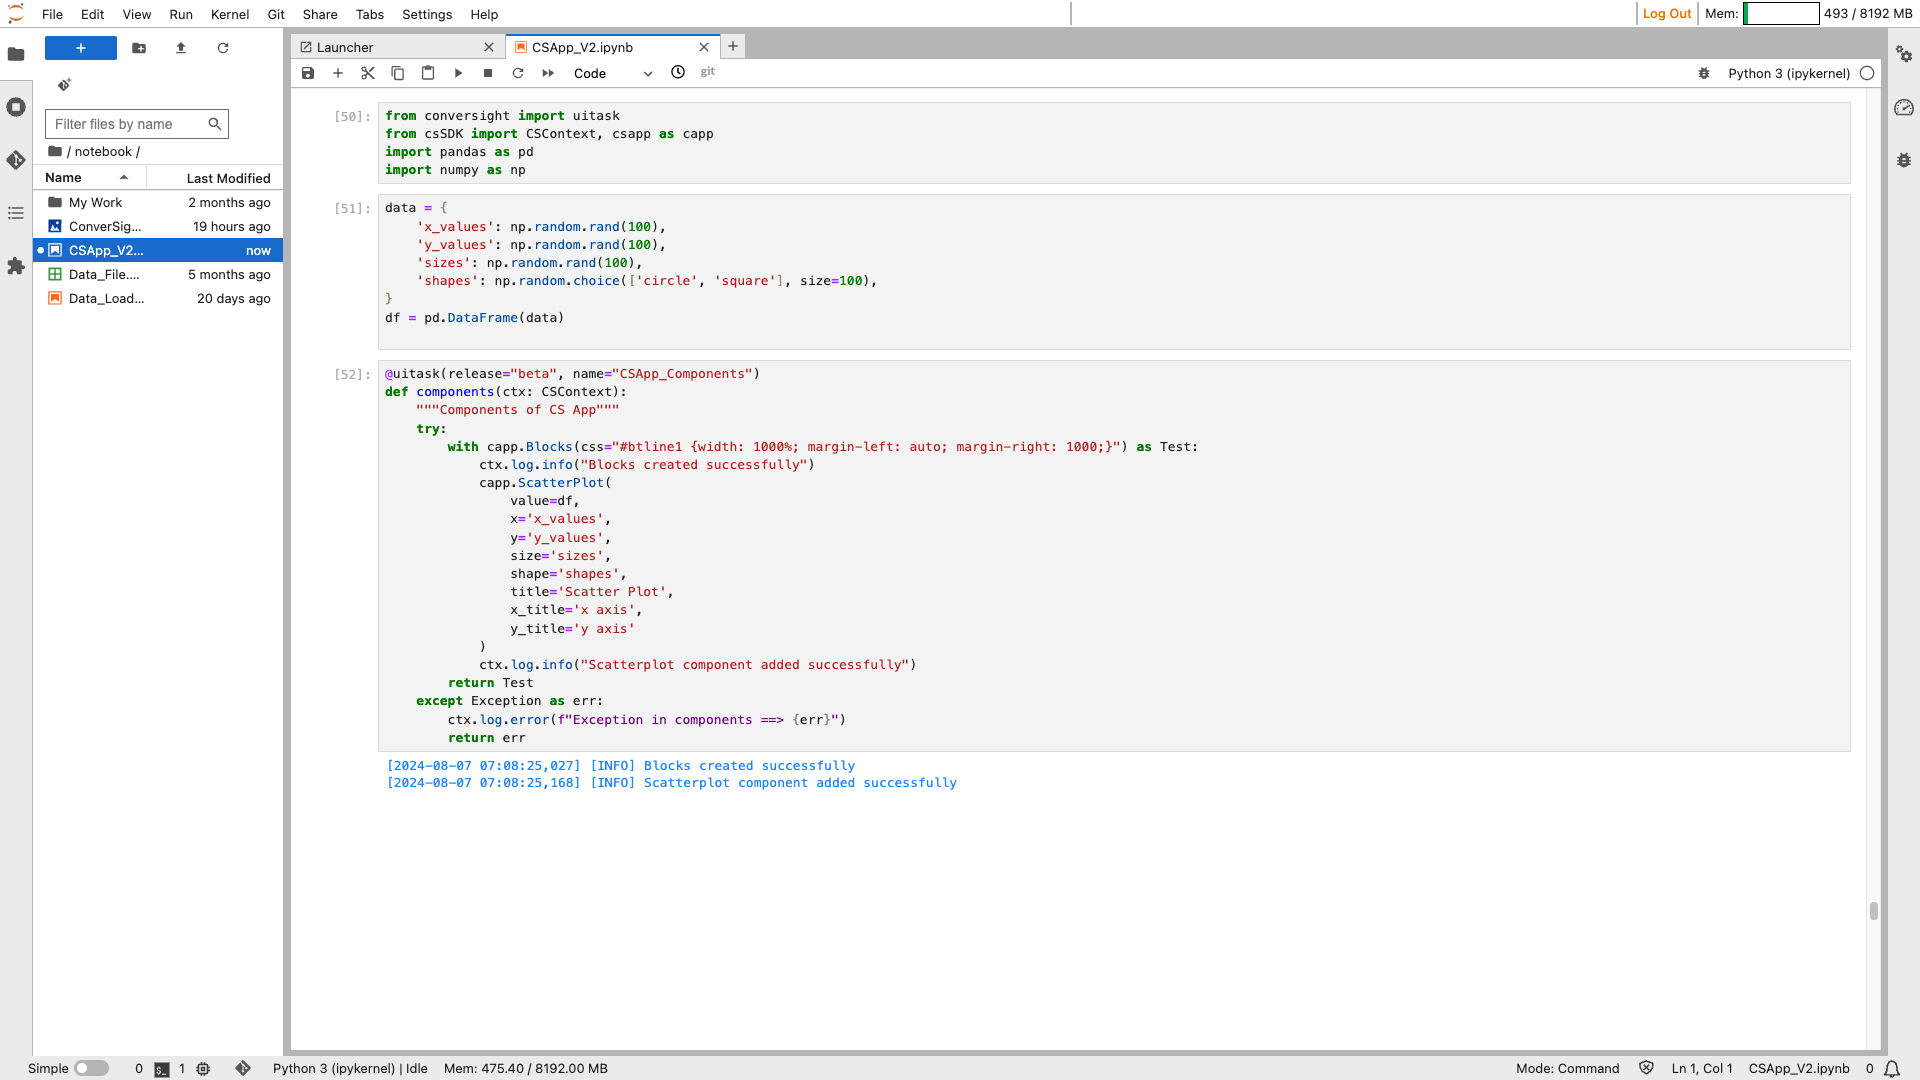Screen dimensions: 1920x1080
Task: Click the blue New Launcher plus button
Action: pos(81,48)
